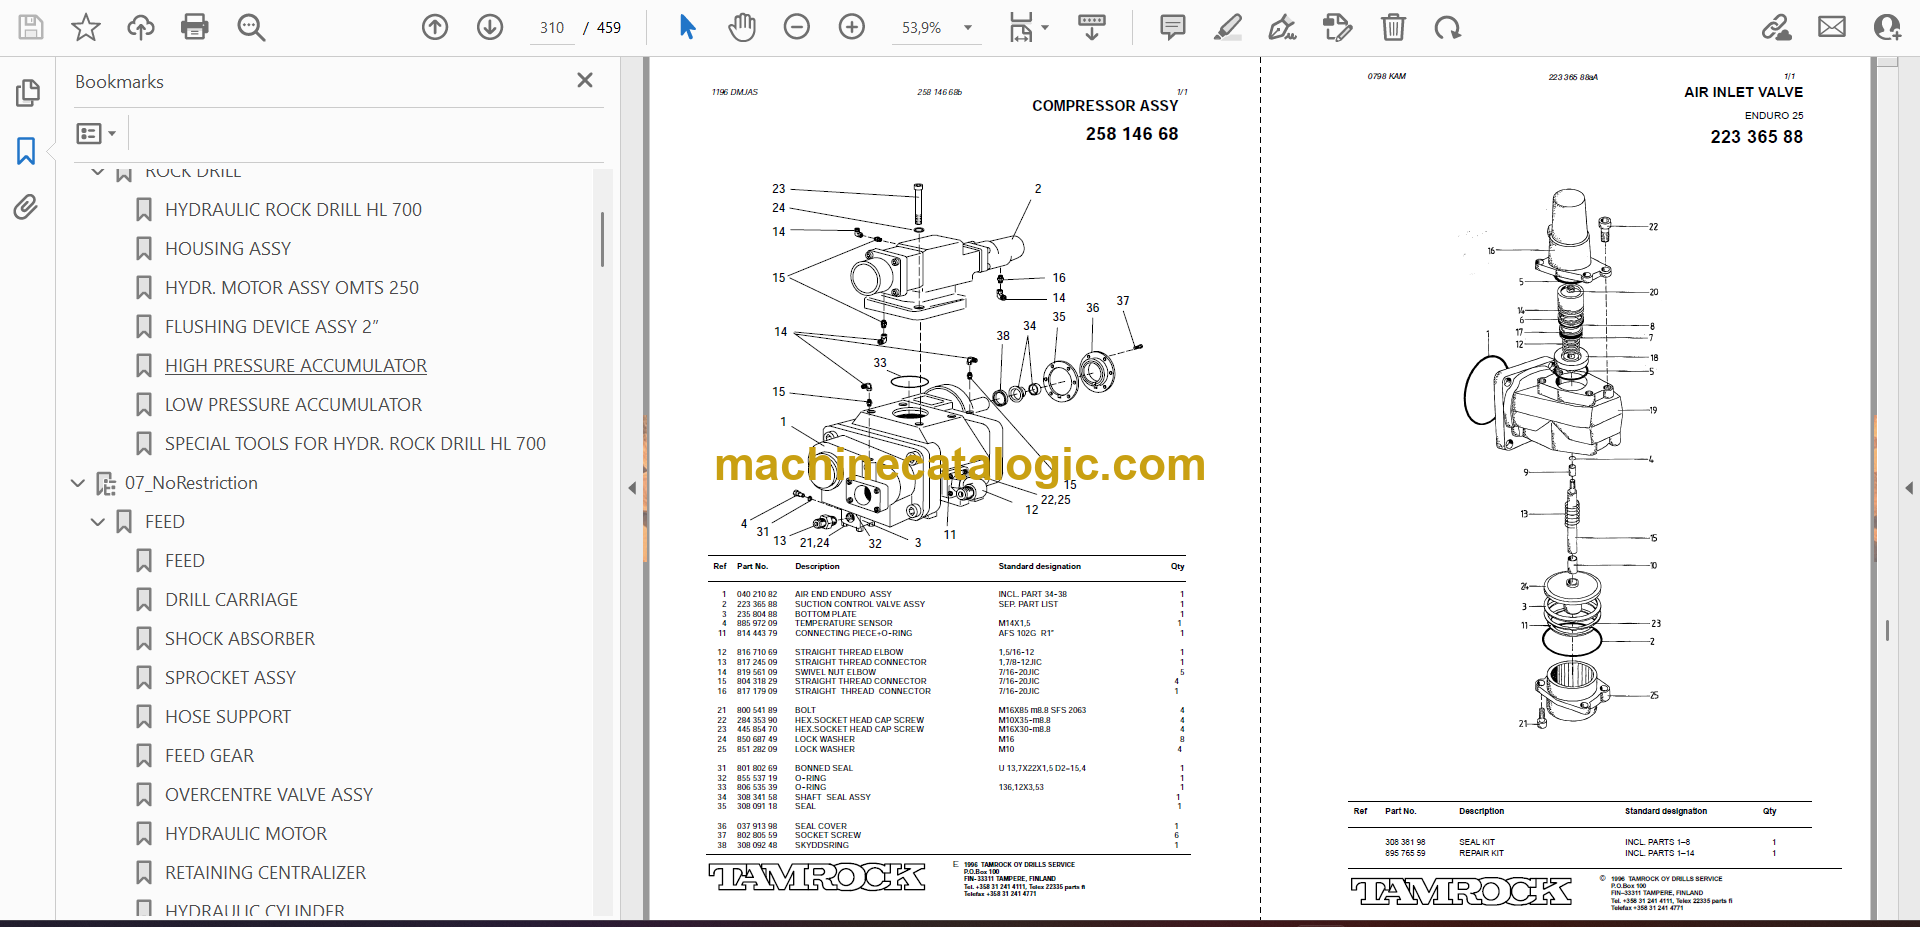The height and width of the screenshot is (927, 1920).
Task: Open the HOUSING ASSY bookmark
Action: pyautogui.click(x=228, y=249)
